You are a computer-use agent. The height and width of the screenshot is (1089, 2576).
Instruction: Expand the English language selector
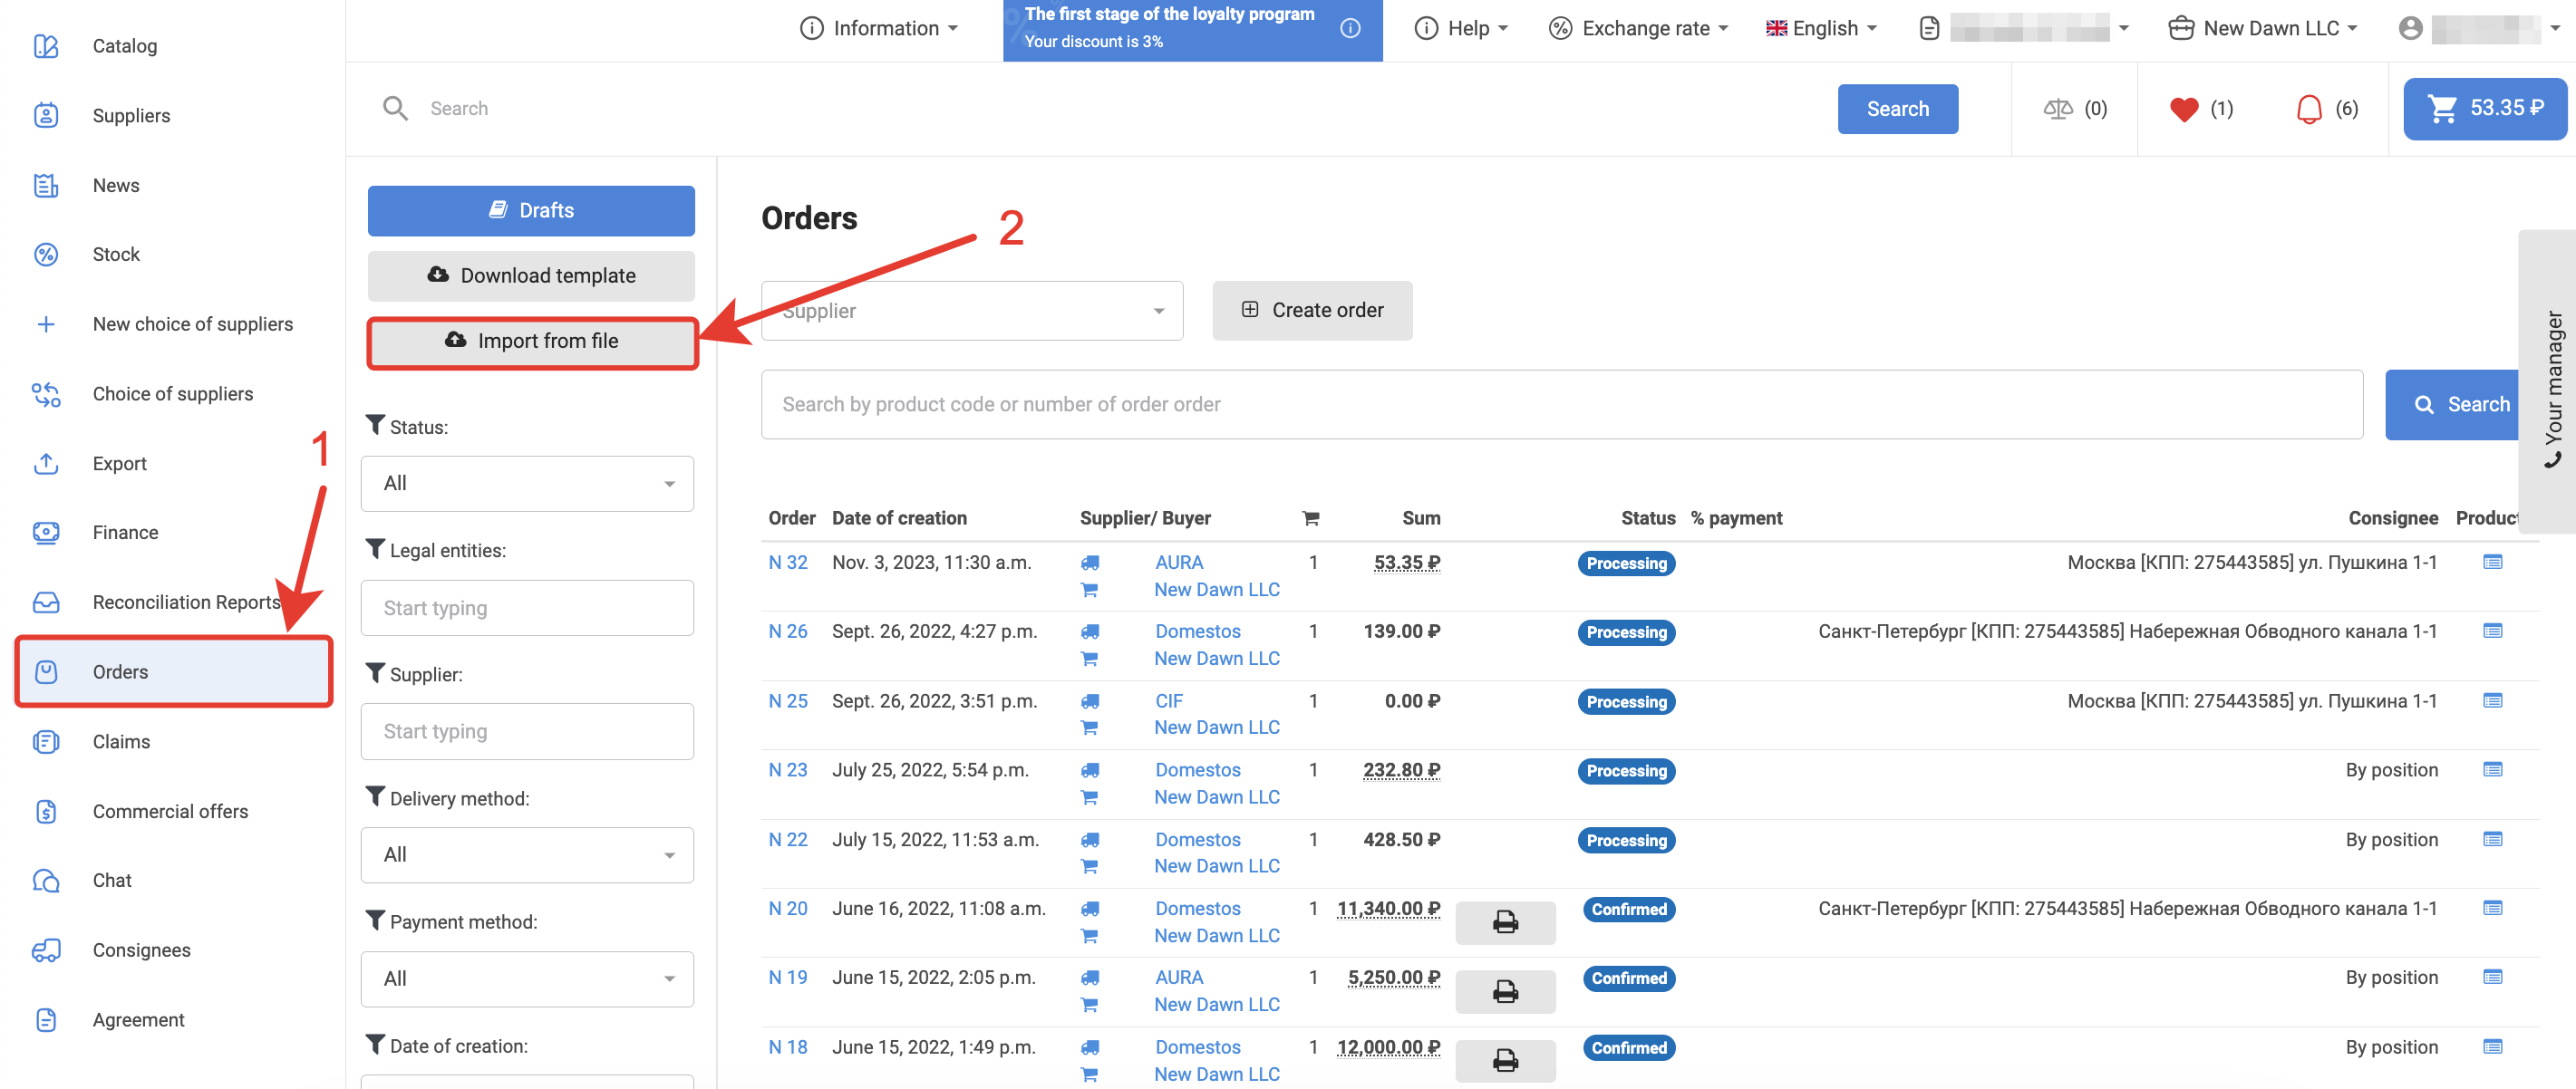[1821, 28]
